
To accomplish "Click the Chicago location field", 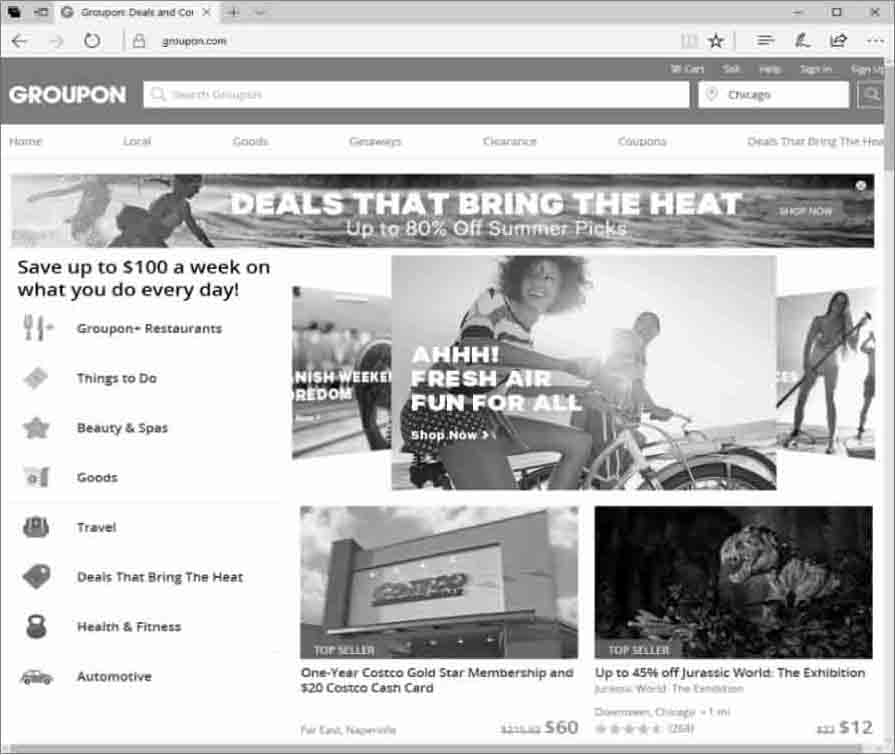I will (x=773, y=94).
